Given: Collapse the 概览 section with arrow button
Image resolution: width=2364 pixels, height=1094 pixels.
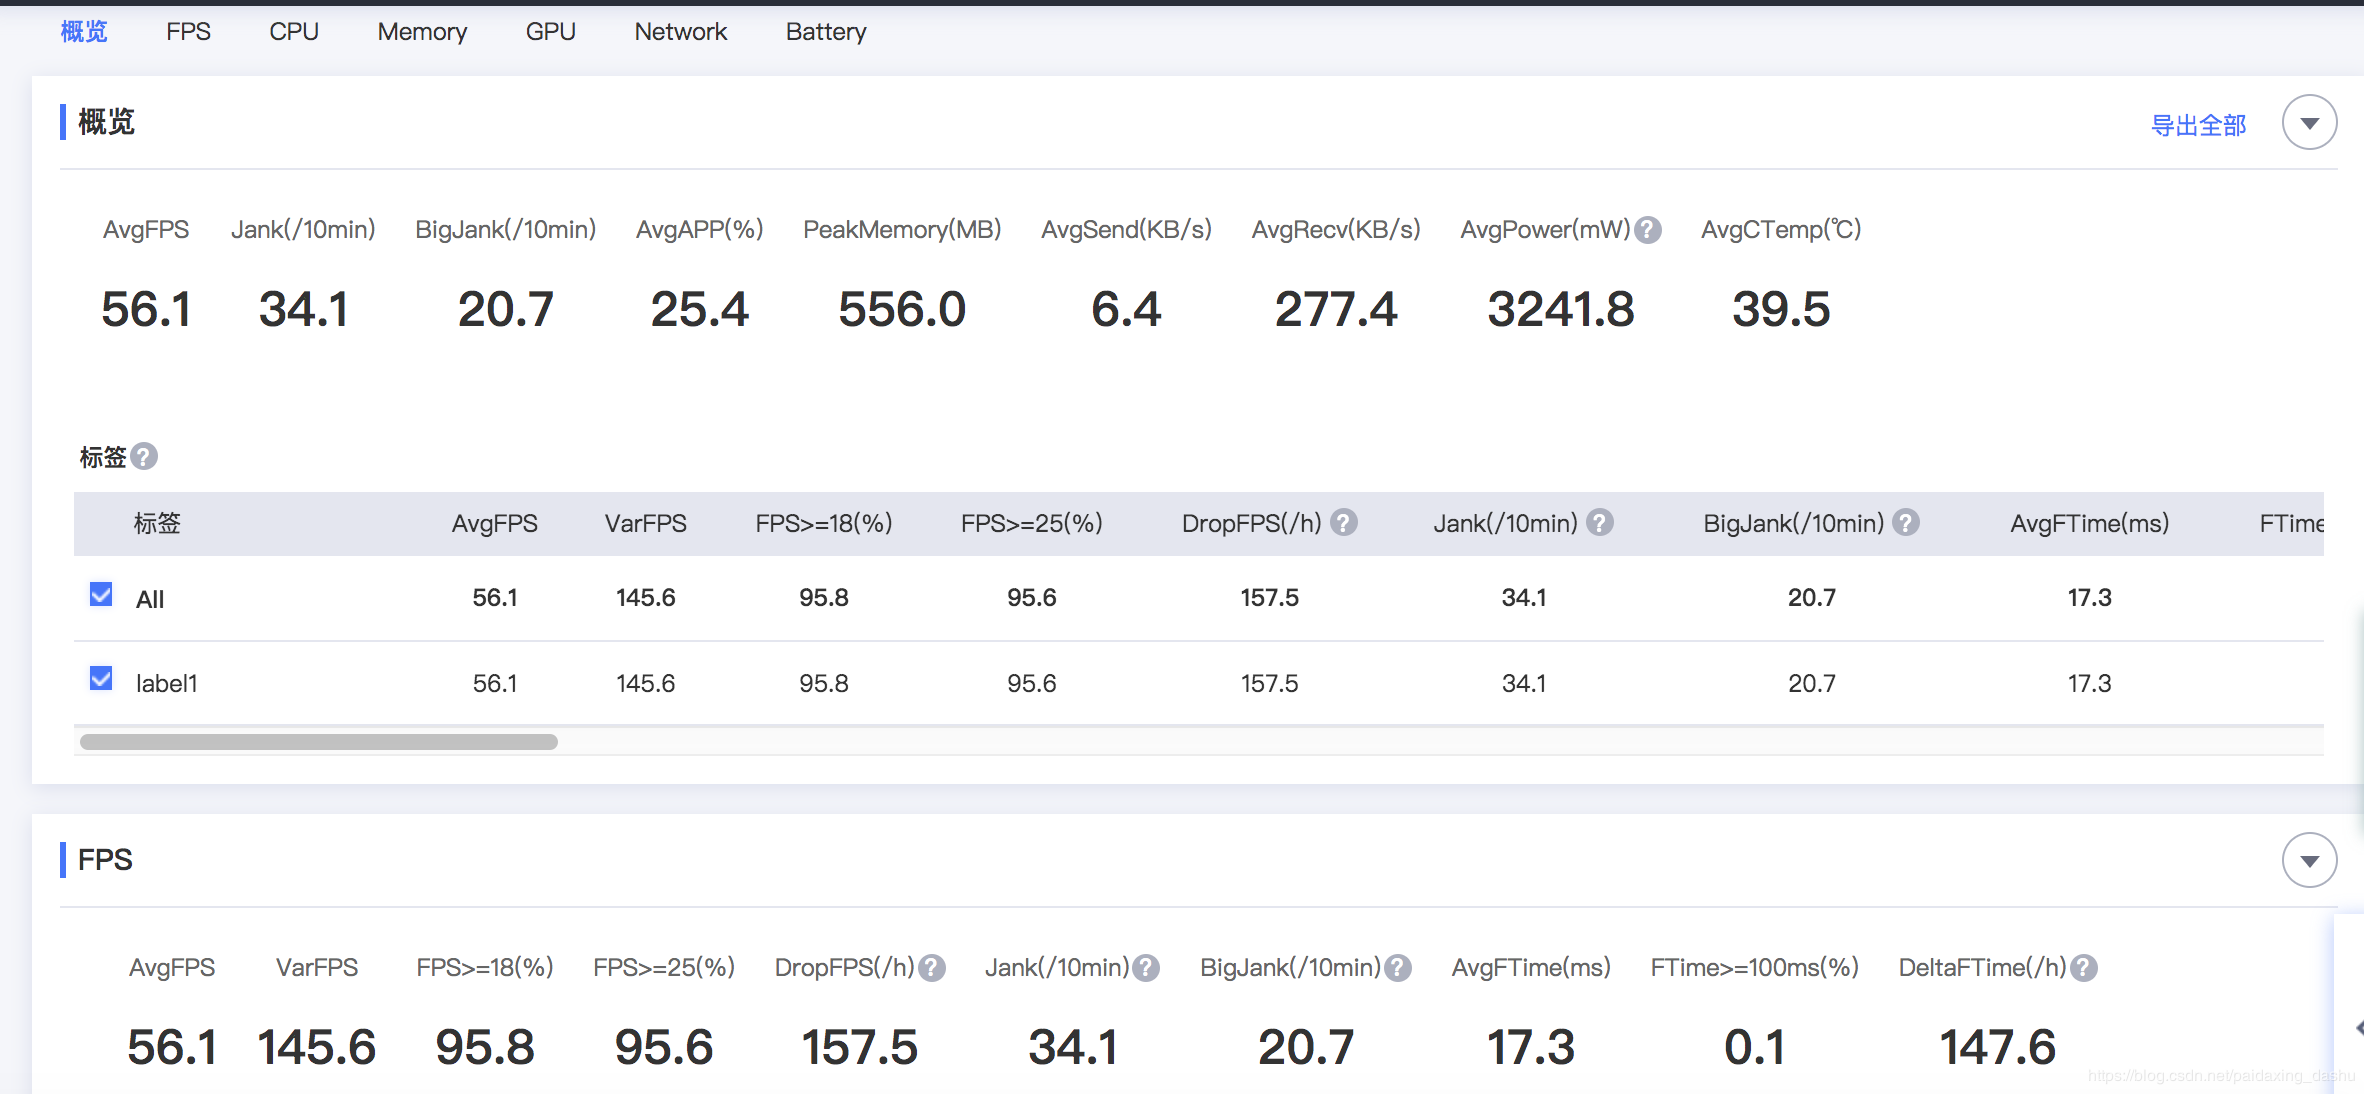Looking at the screenshot, I should [x=2309, y=123].
